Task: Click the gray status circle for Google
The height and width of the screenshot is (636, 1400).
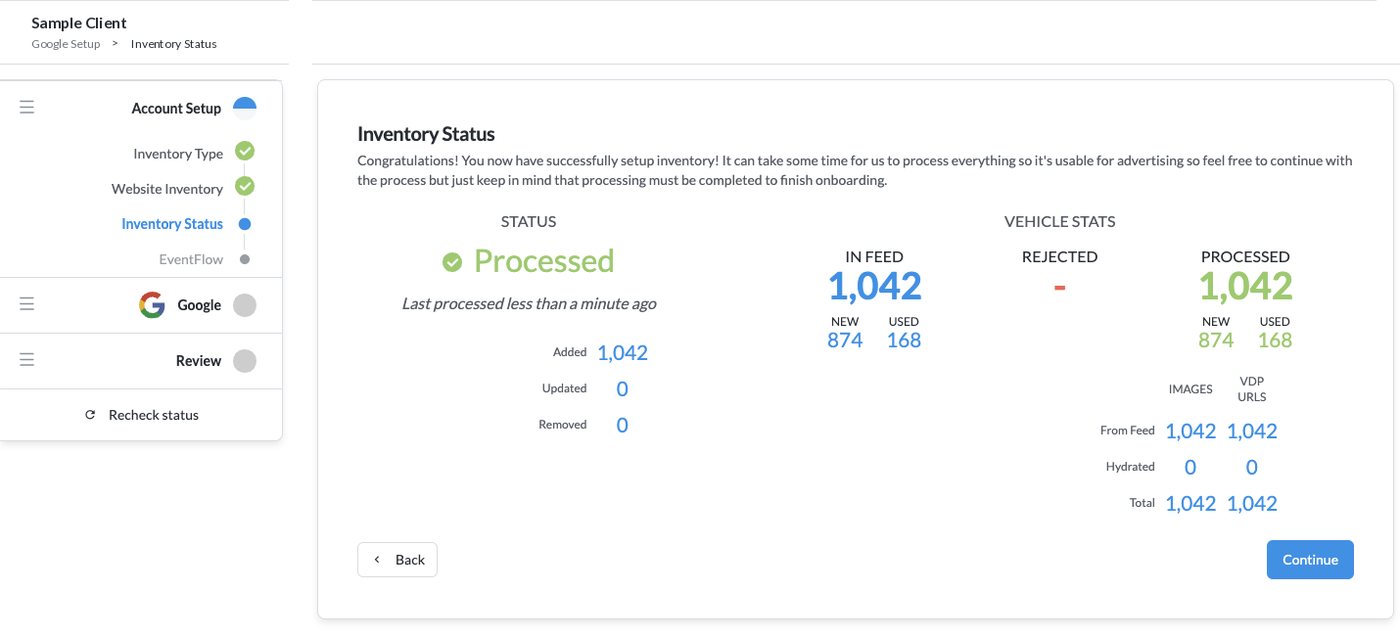Action: 244,305
